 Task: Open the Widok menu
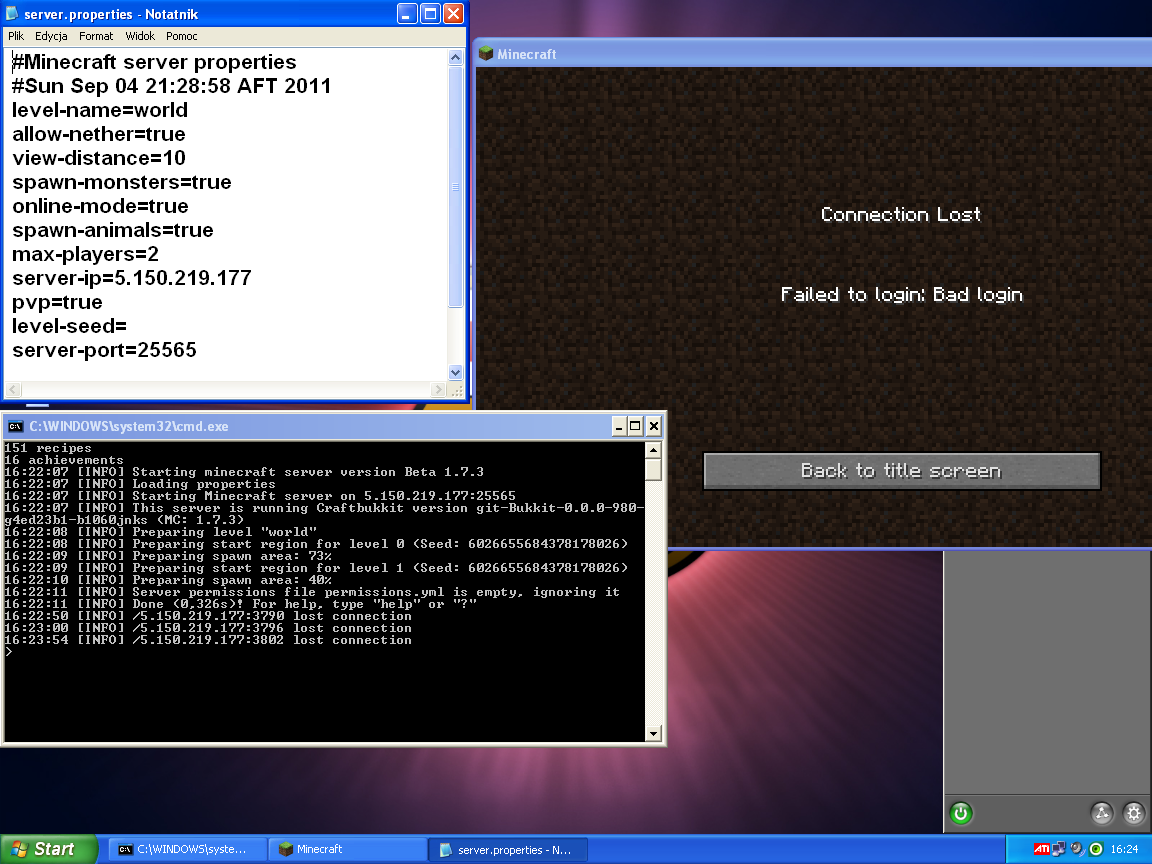[x=140, y=36]
